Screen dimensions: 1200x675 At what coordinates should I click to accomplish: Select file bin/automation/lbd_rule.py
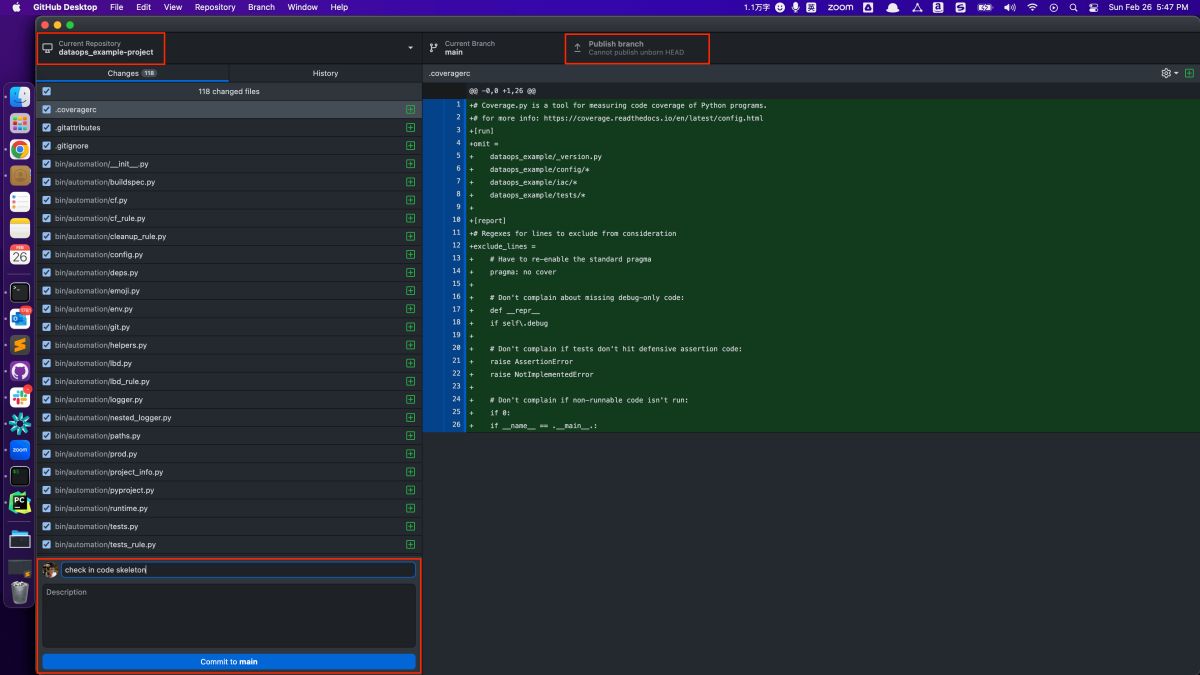pyautogui.click(x=228, y=381)
